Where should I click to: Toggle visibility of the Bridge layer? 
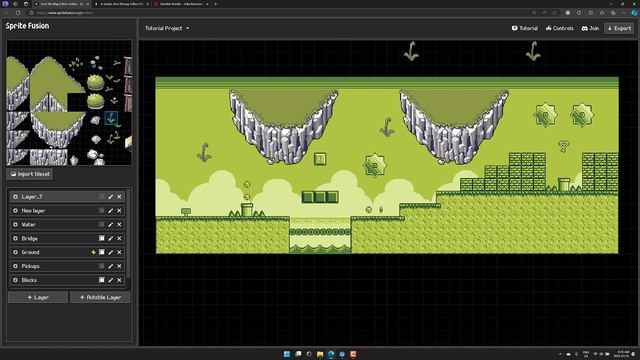coord(16,238)
